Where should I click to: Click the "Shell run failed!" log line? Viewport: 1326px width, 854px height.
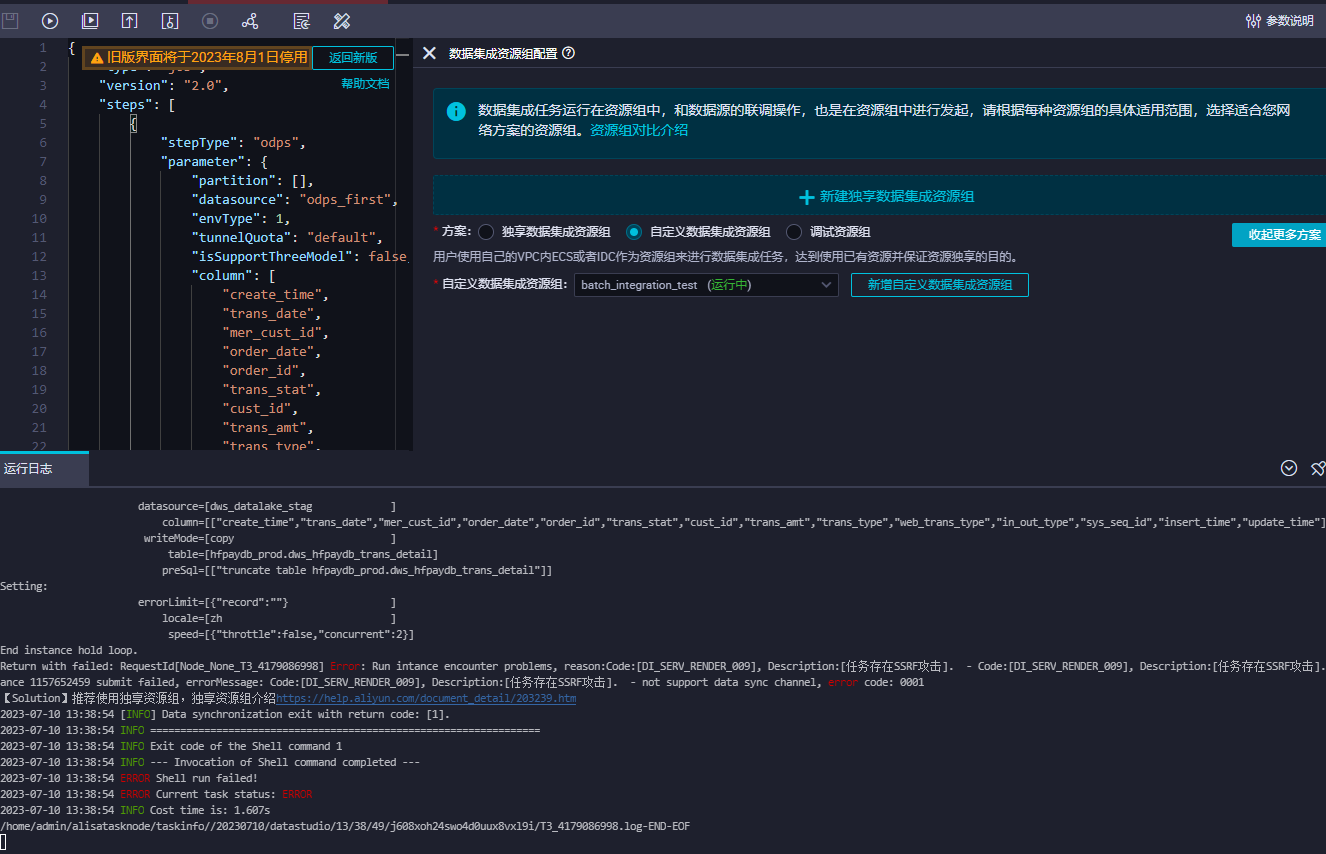pos(129,778)
